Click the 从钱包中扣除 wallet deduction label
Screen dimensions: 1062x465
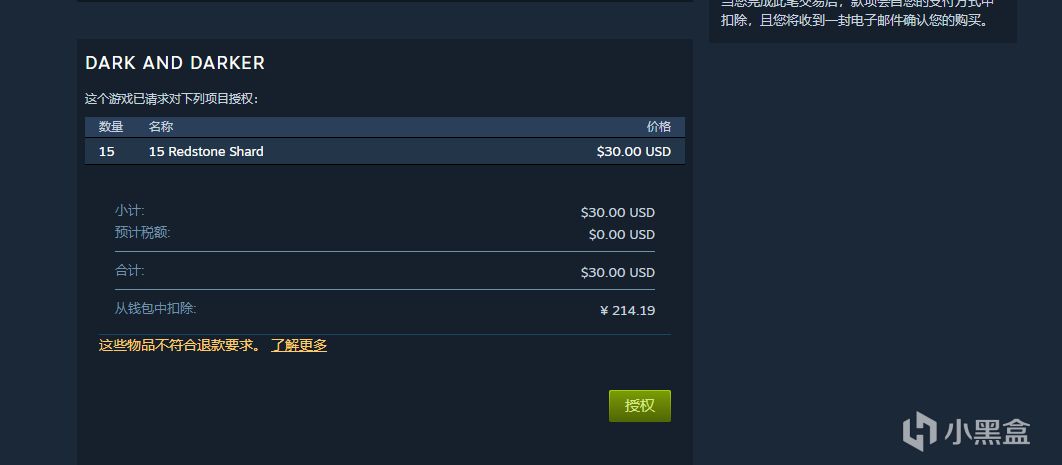[163, 309]
